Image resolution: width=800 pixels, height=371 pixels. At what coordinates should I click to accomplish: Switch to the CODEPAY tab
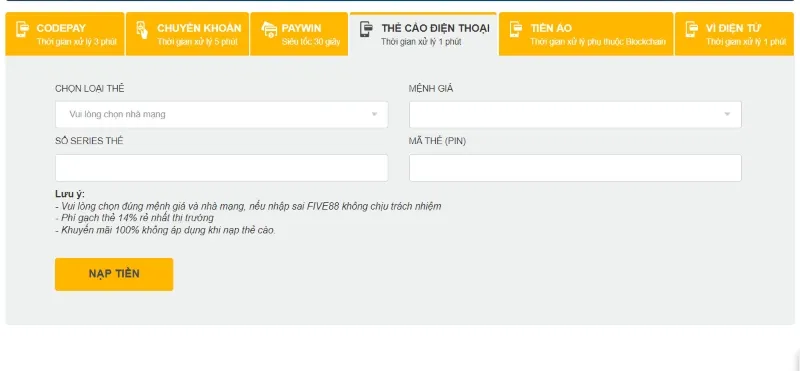(x=65, y=34)
